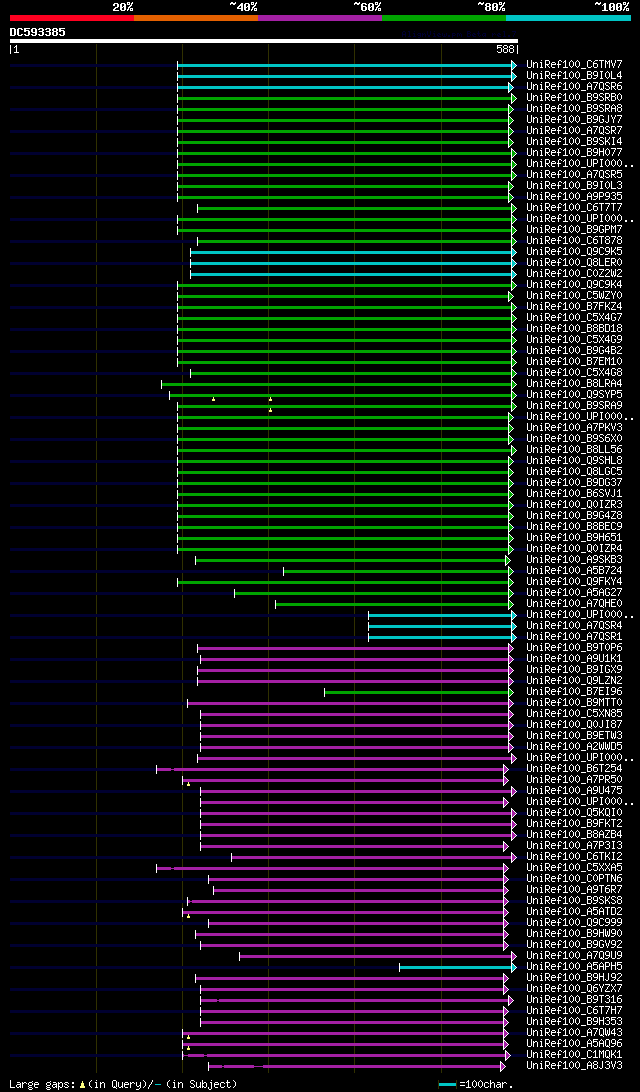
Task: Open hit 'UniRef100_Q8LER0'
Action: [x=574, y=263]
